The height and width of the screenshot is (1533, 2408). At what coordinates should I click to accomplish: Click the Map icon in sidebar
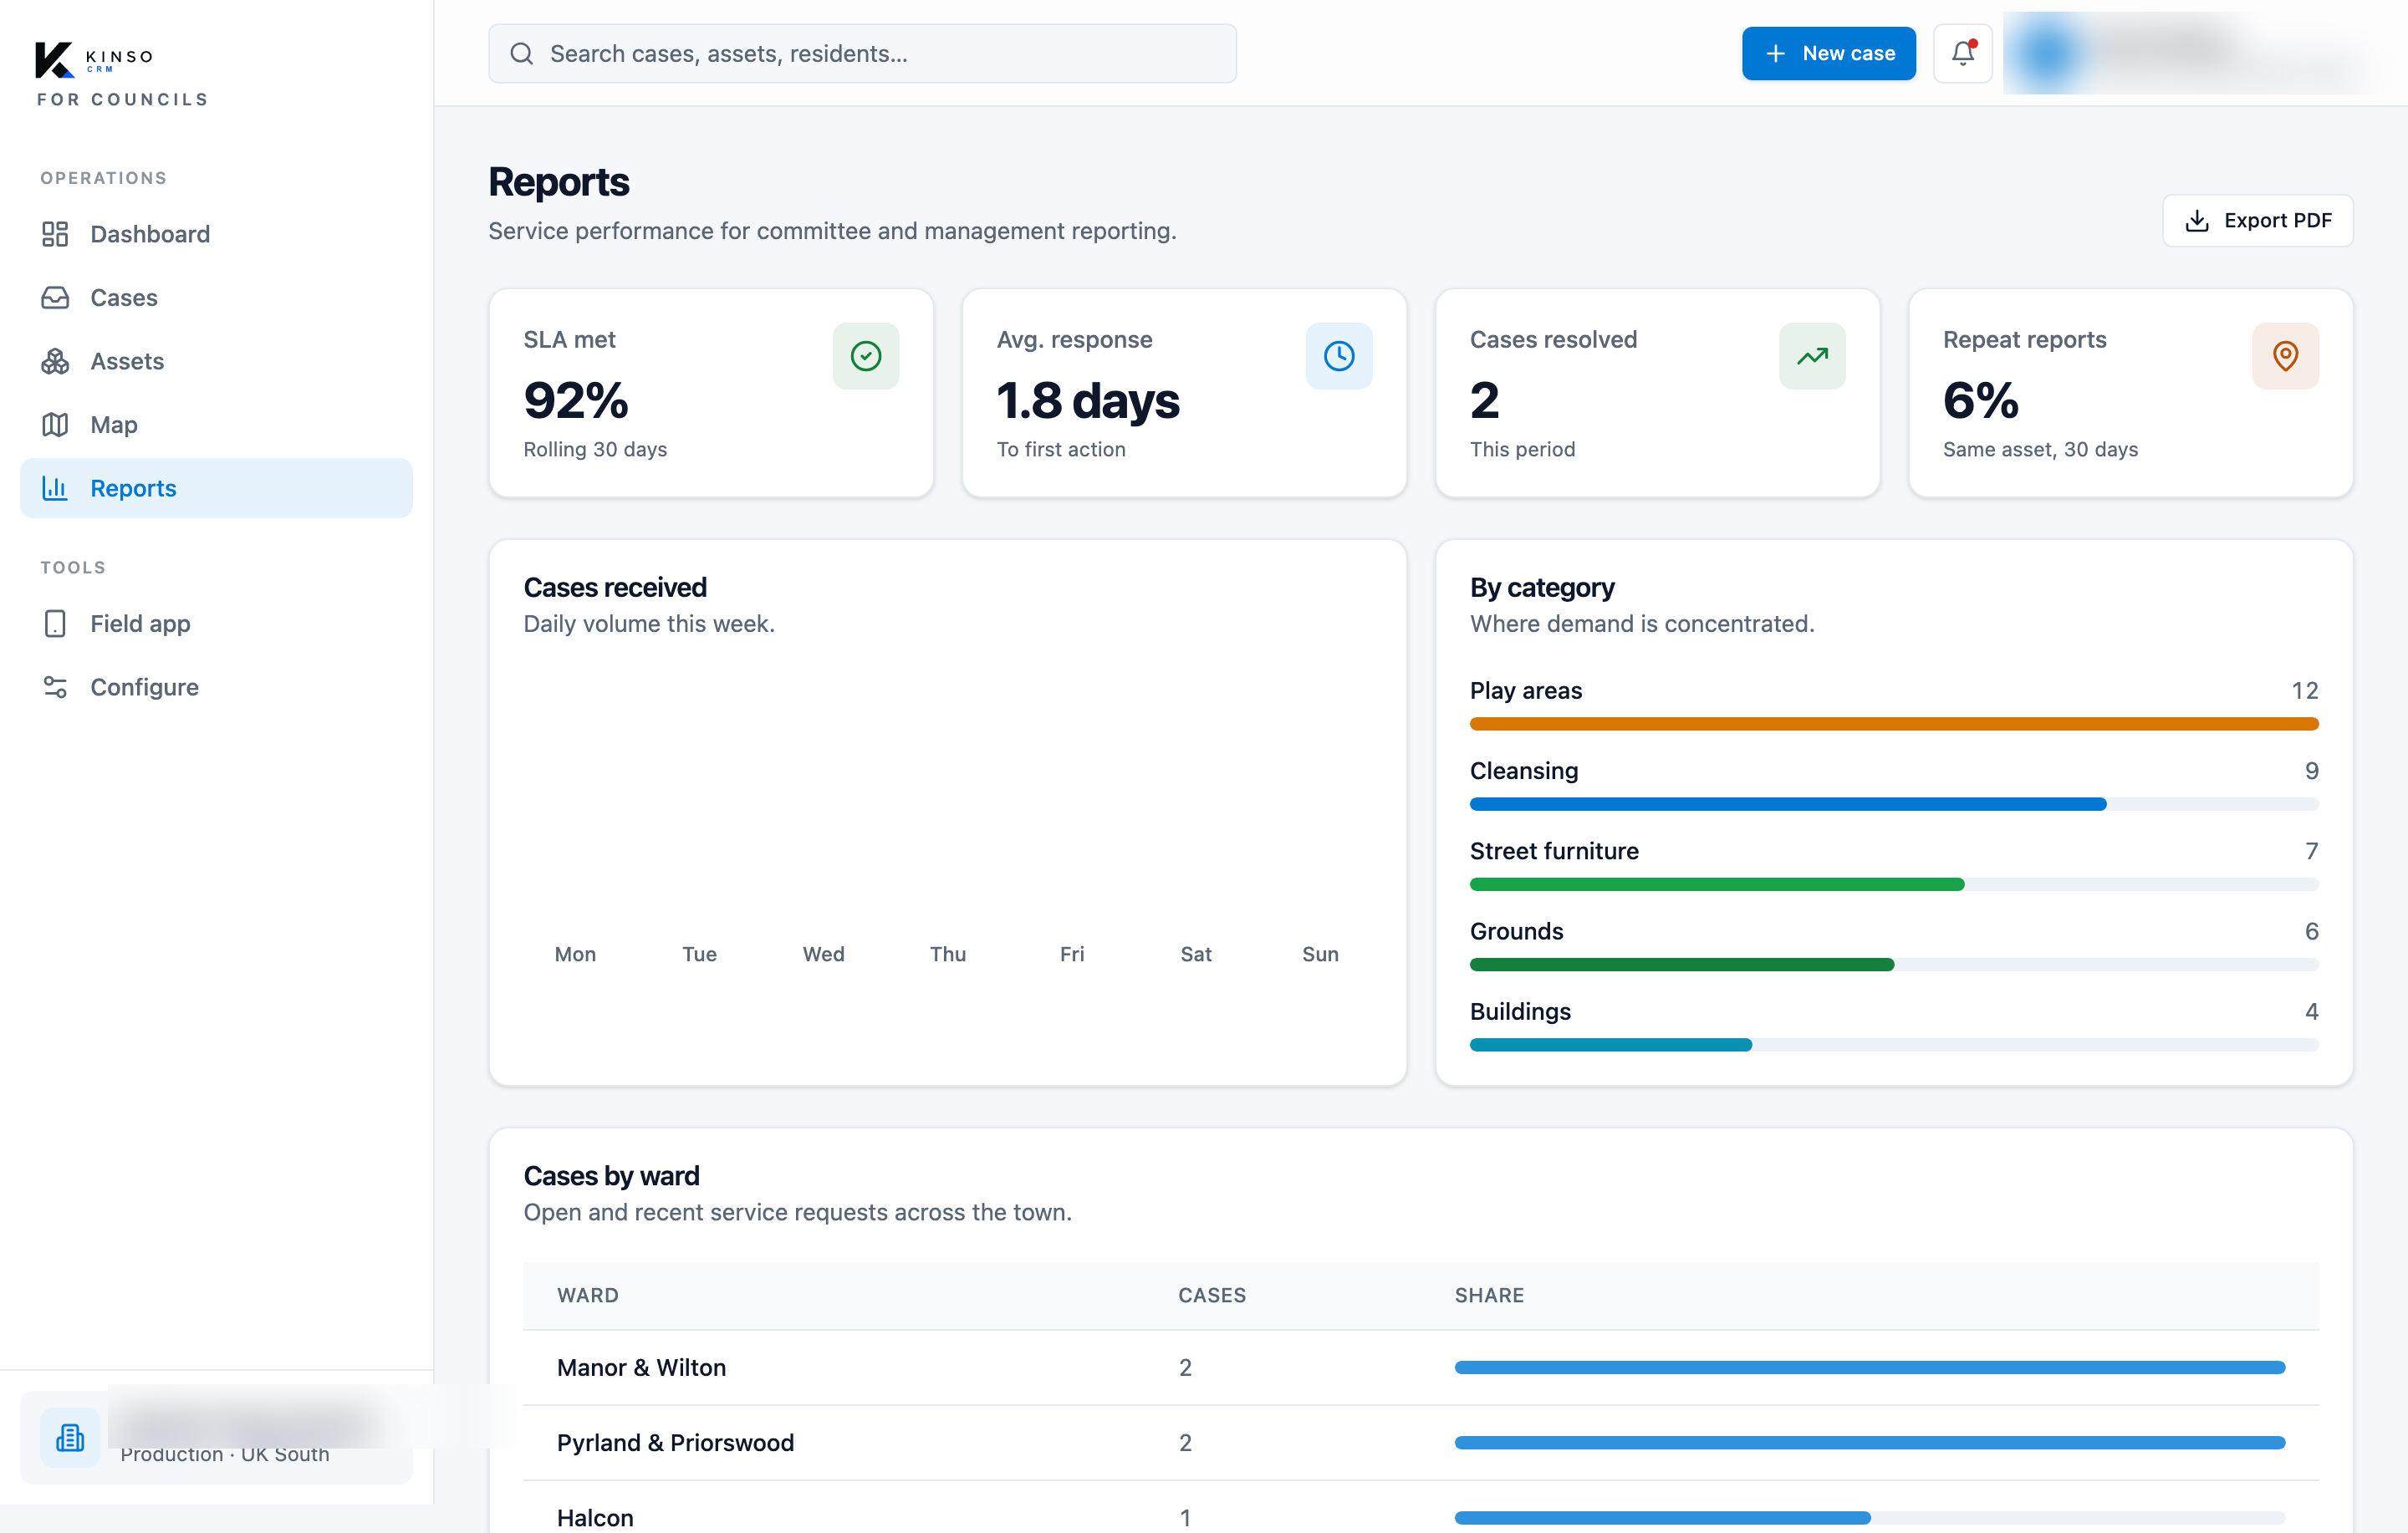click(x=55, y=425)
